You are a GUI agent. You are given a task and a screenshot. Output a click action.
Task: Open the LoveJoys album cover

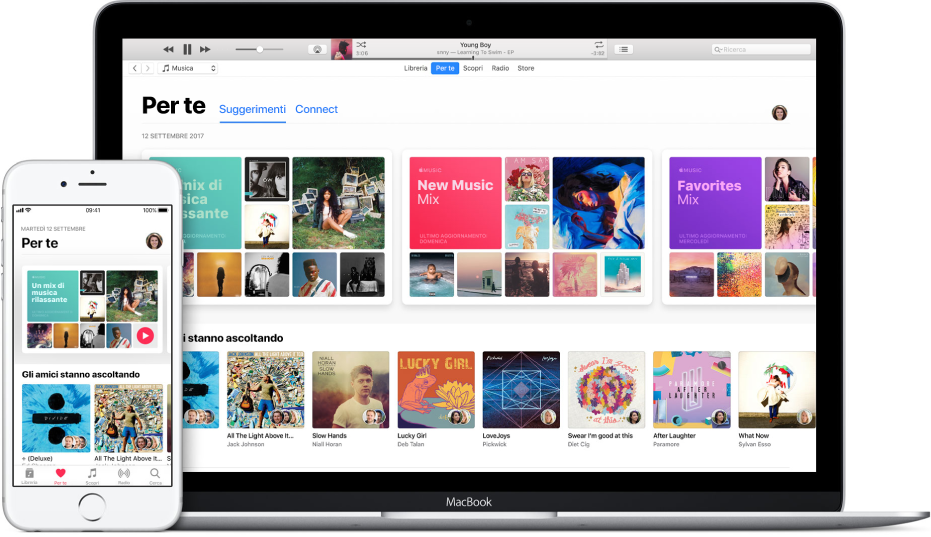pyautogui.click(x=521, y=390)
